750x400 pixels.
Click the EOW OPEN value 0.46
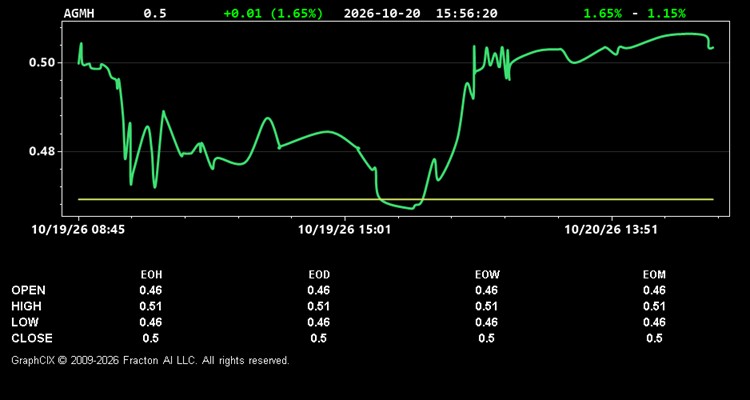(x=486, y=290)
